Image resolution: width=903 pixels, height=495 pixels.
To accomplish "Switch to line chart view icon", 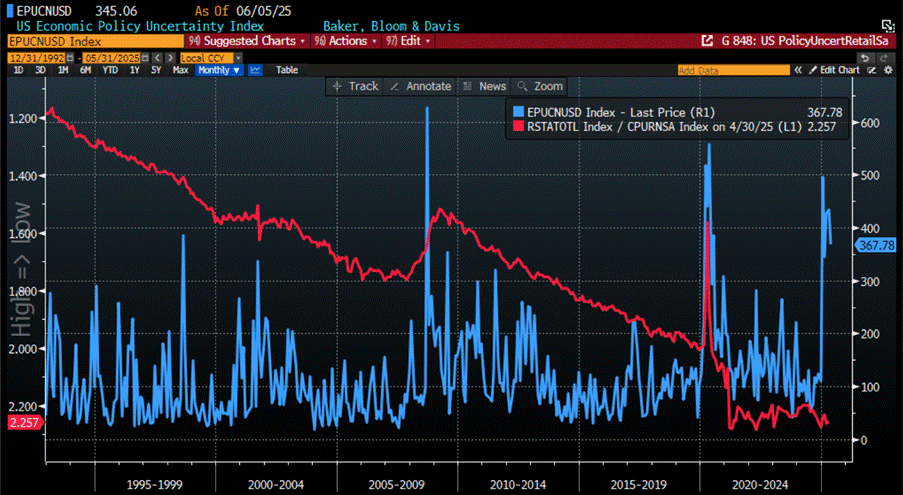I will pos(255,70).
